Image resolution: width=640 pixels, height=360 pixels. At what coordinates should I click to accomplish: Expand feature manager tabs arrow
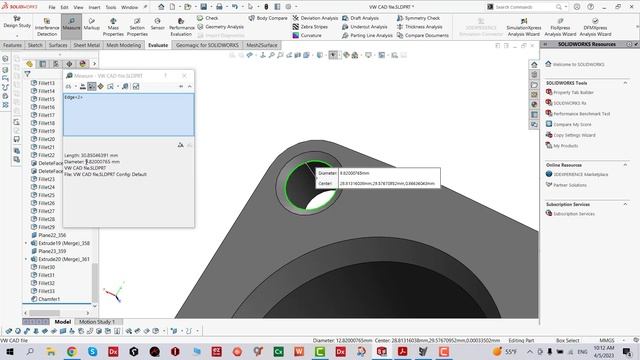(x=94, y=64)
